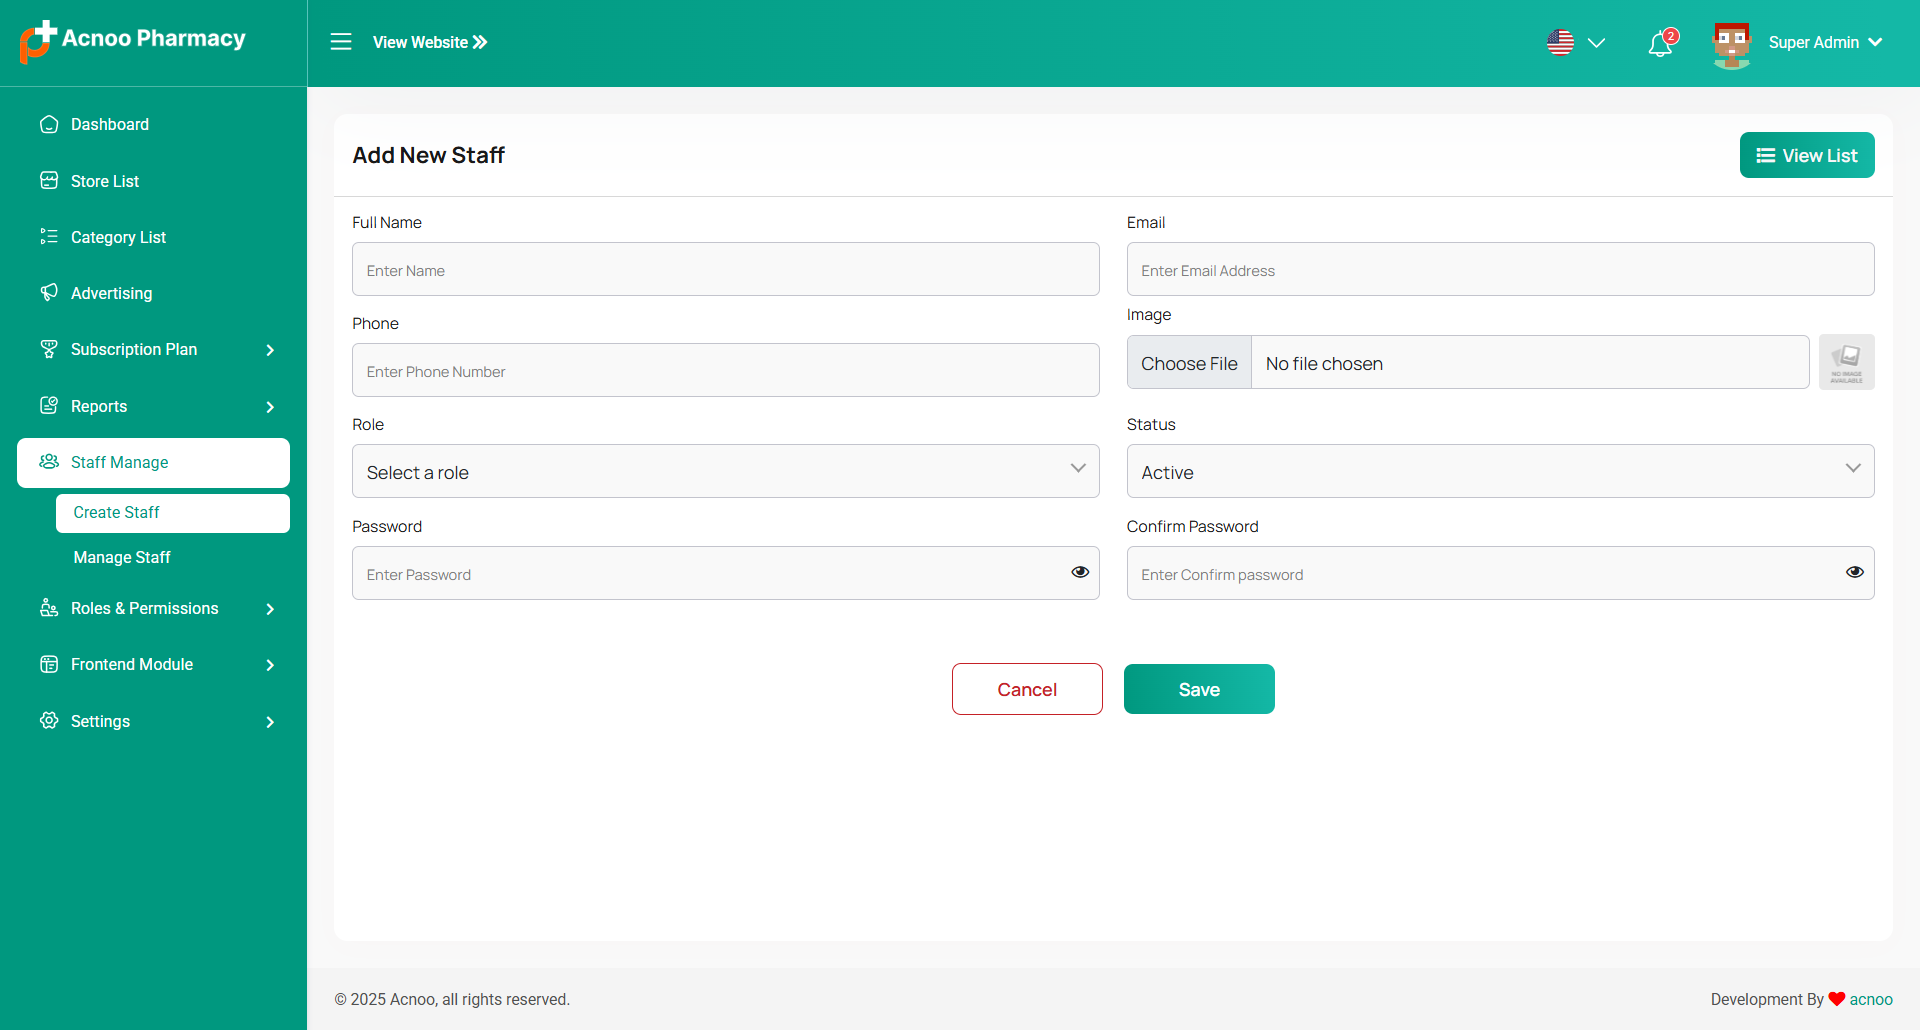Click the US flag language icon

[1560, 42]
